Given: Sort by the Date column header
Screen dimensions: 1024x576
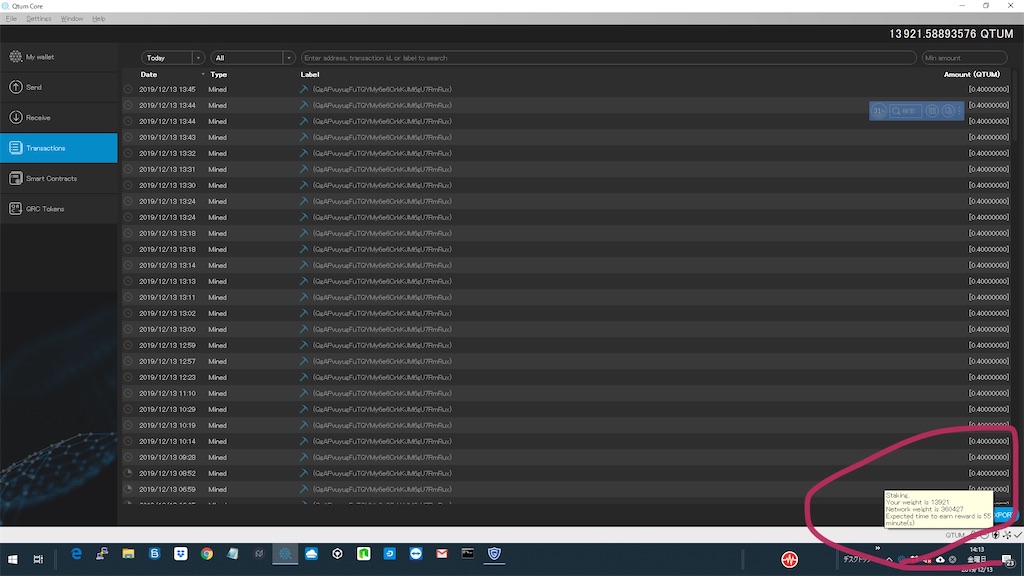Looking at the screenshot, I should (x=149, y=74).
